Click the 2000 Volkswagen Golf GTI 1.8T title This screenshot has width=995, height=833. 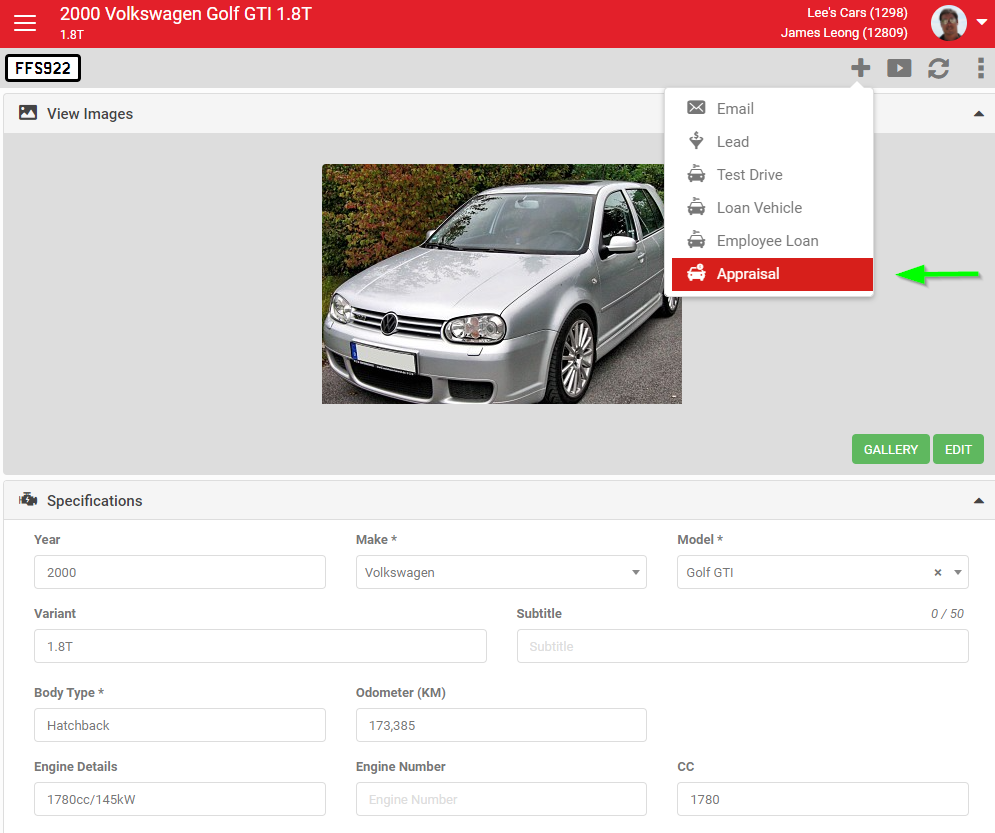186,14
